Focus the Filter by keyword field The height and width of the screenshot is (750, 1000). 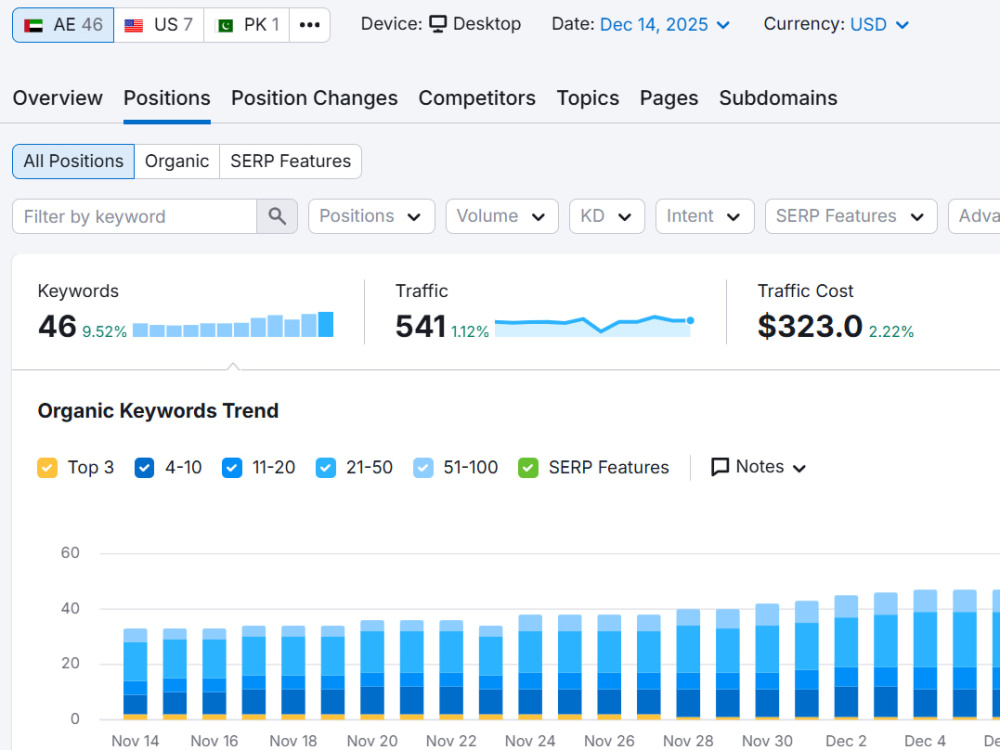click(x=135, y=216)
